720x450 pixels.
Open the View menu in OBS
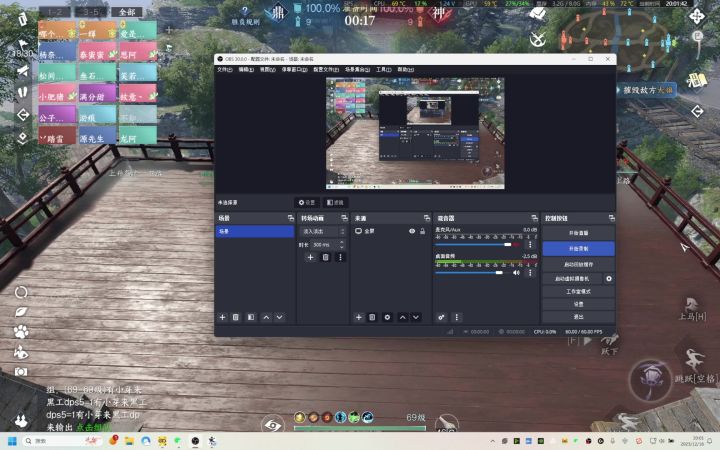click(x=268, y=70)
